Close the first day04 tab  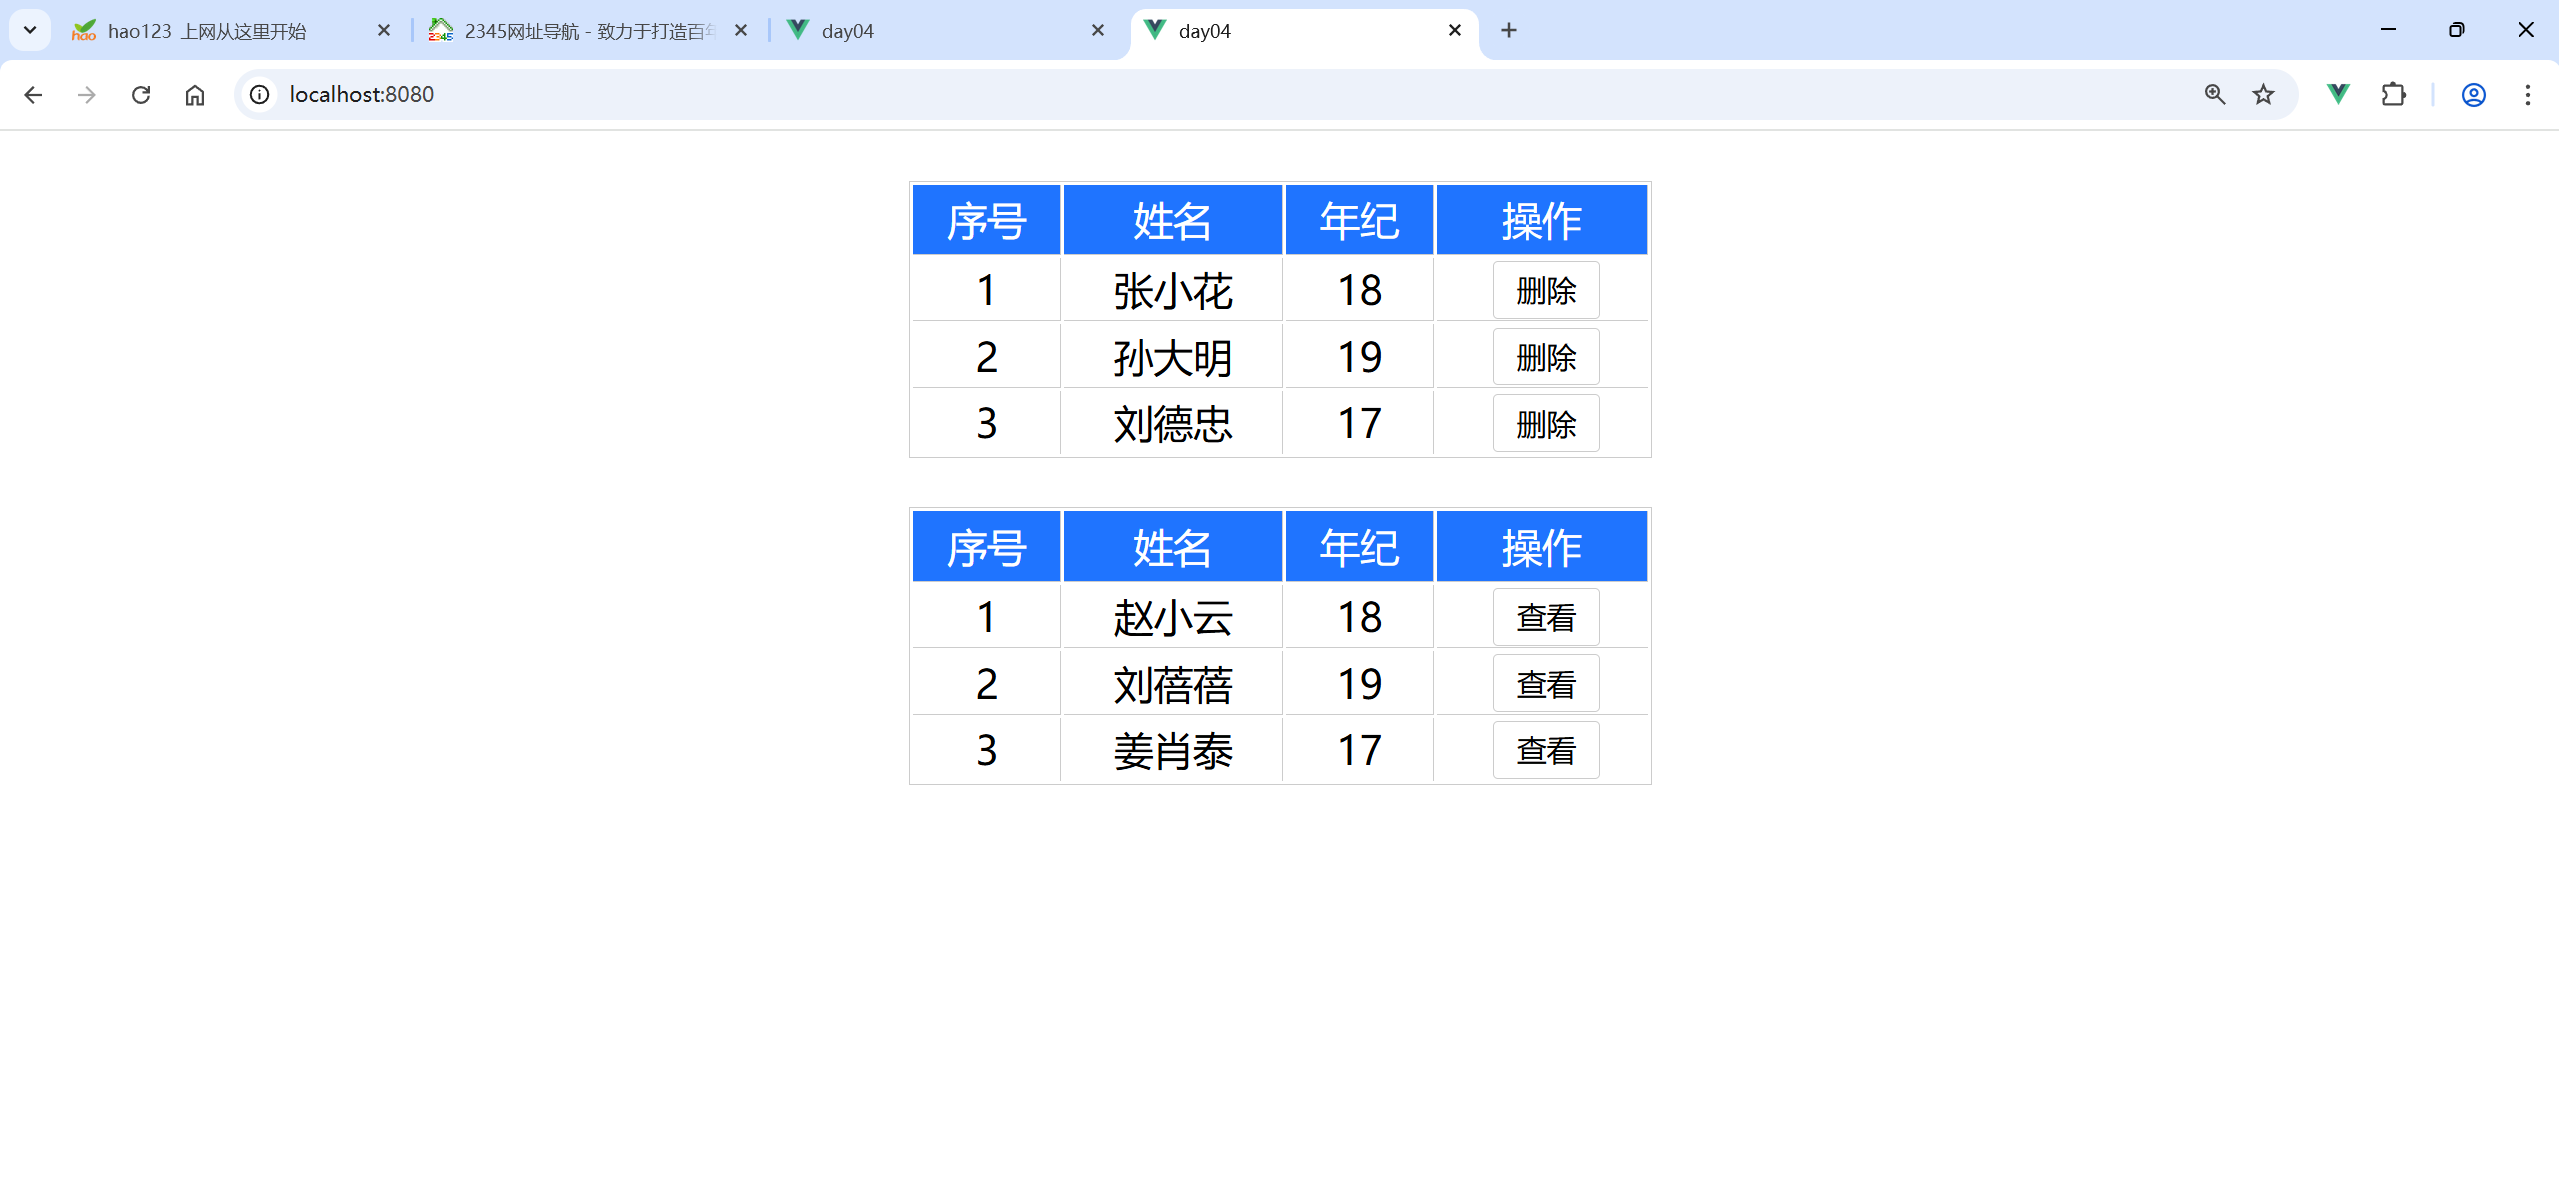click(x=1097, y=31)
